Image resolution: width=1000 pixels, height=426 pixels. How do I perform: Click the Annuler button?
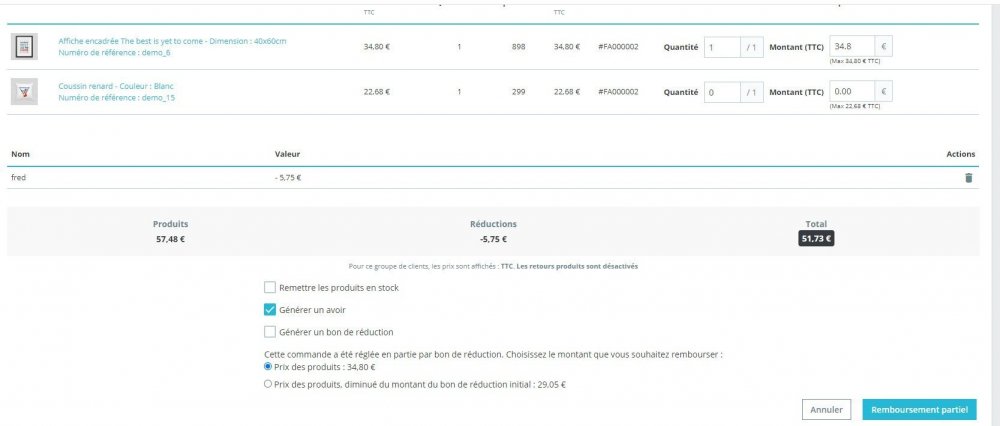[827, 410]
